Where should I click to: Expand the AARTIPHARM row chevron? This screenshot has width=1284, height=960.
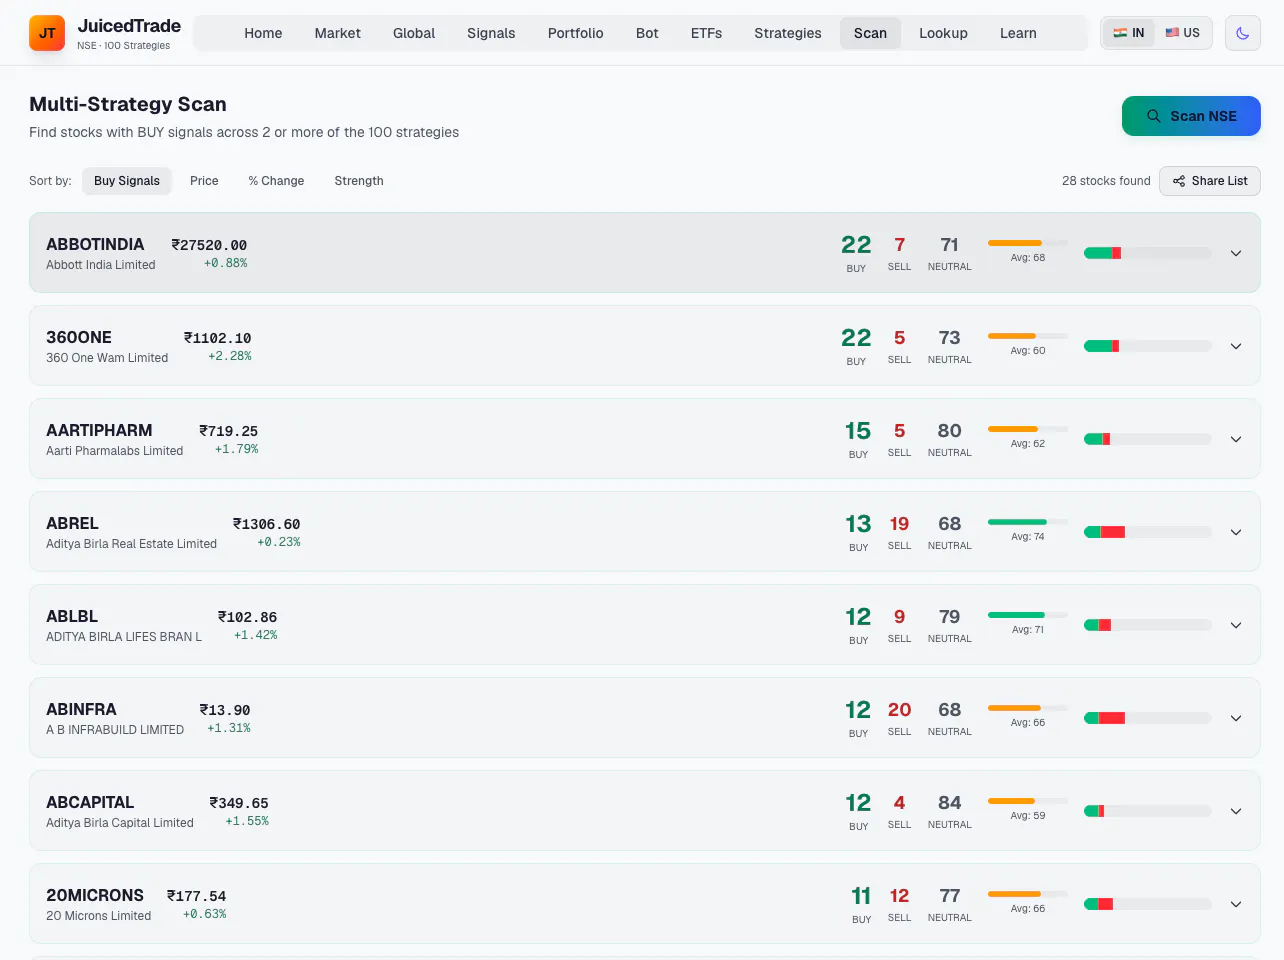tap(1236, 439)
